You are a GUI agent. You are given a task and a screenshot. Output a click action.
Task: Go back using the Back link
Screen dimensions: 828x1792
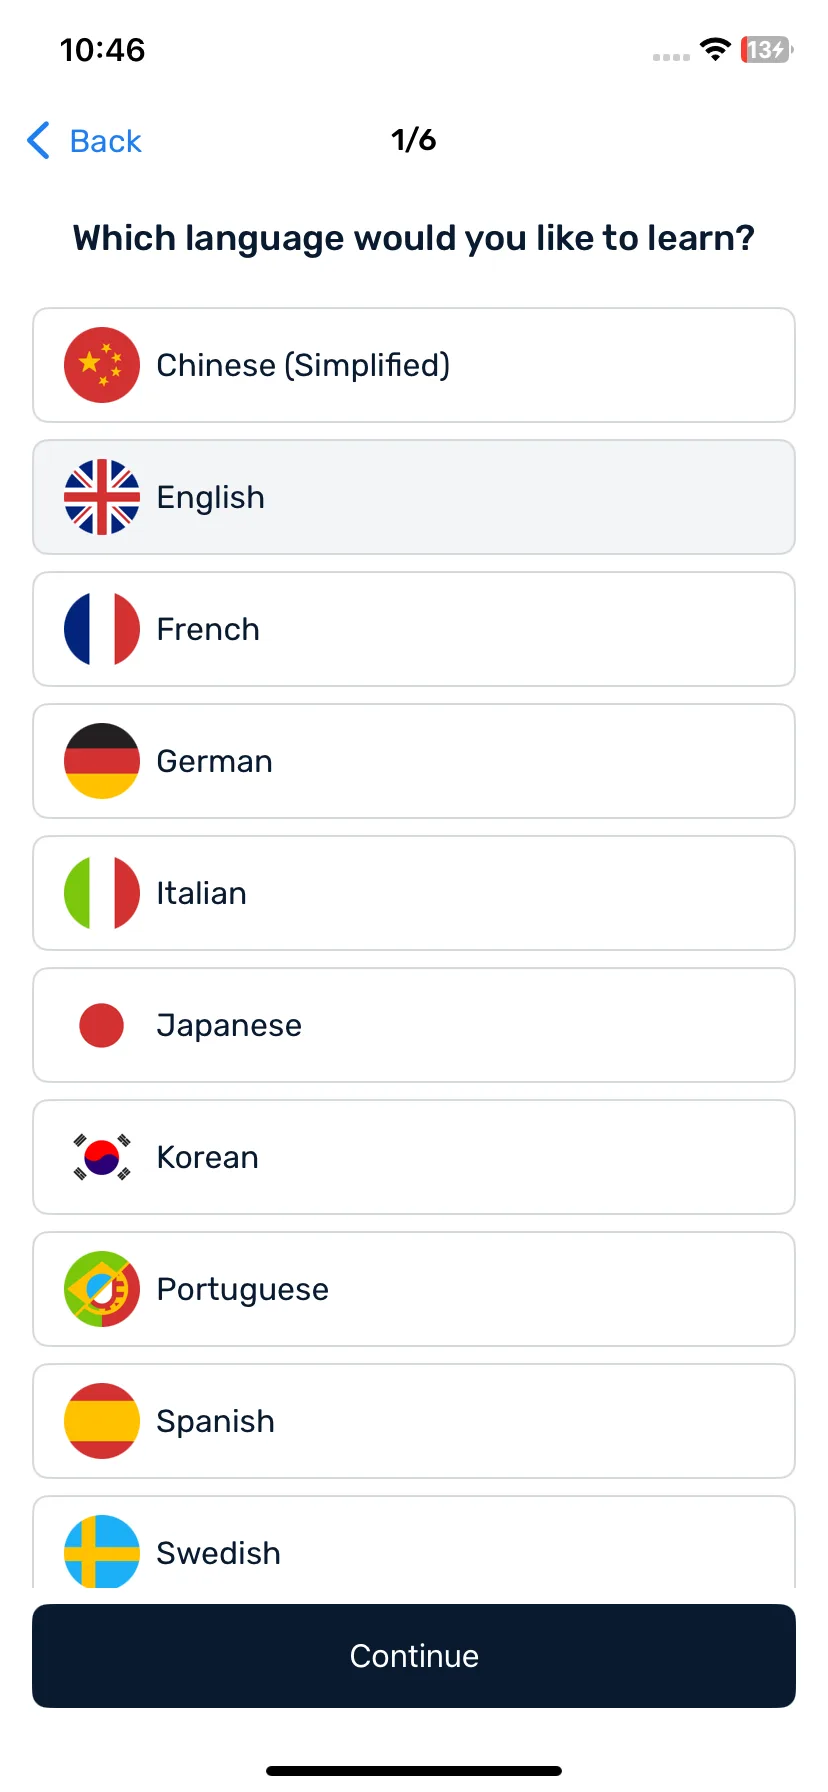coord(85,141)
